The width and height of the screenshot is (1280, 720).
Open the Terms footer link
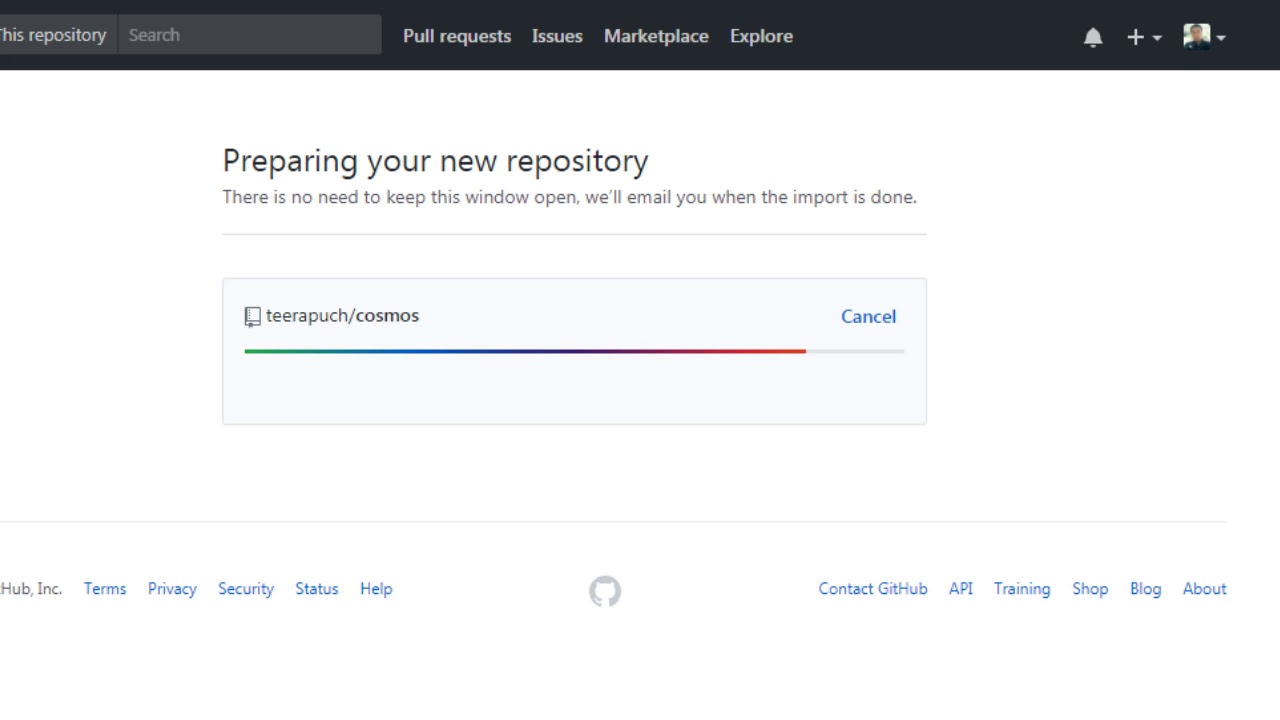click(105, 589)
